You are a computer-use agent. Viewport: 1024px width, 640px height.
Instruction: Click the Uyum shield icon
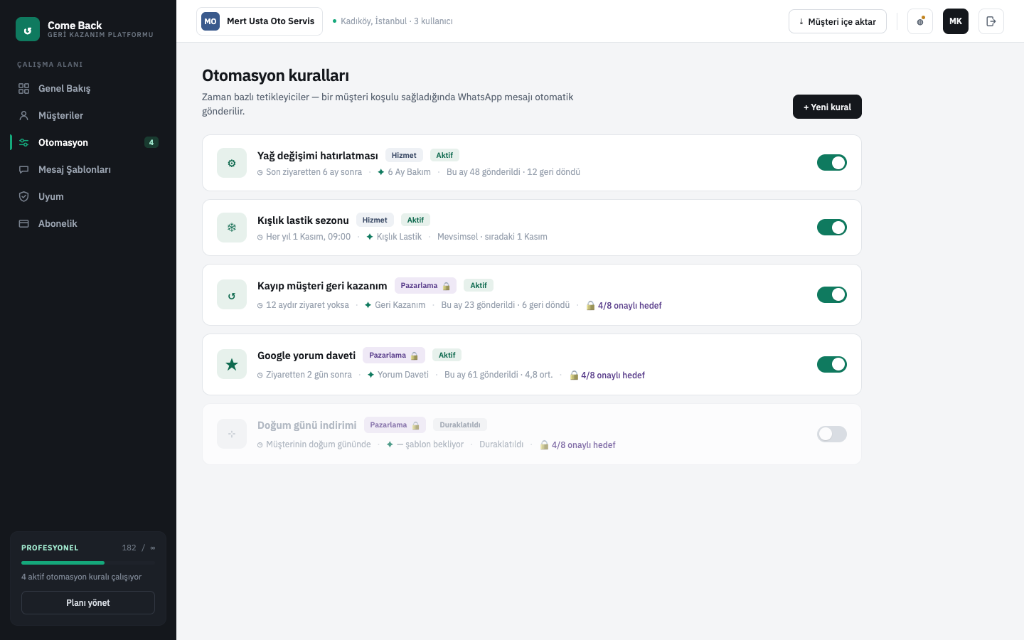(x=24, y=197)
